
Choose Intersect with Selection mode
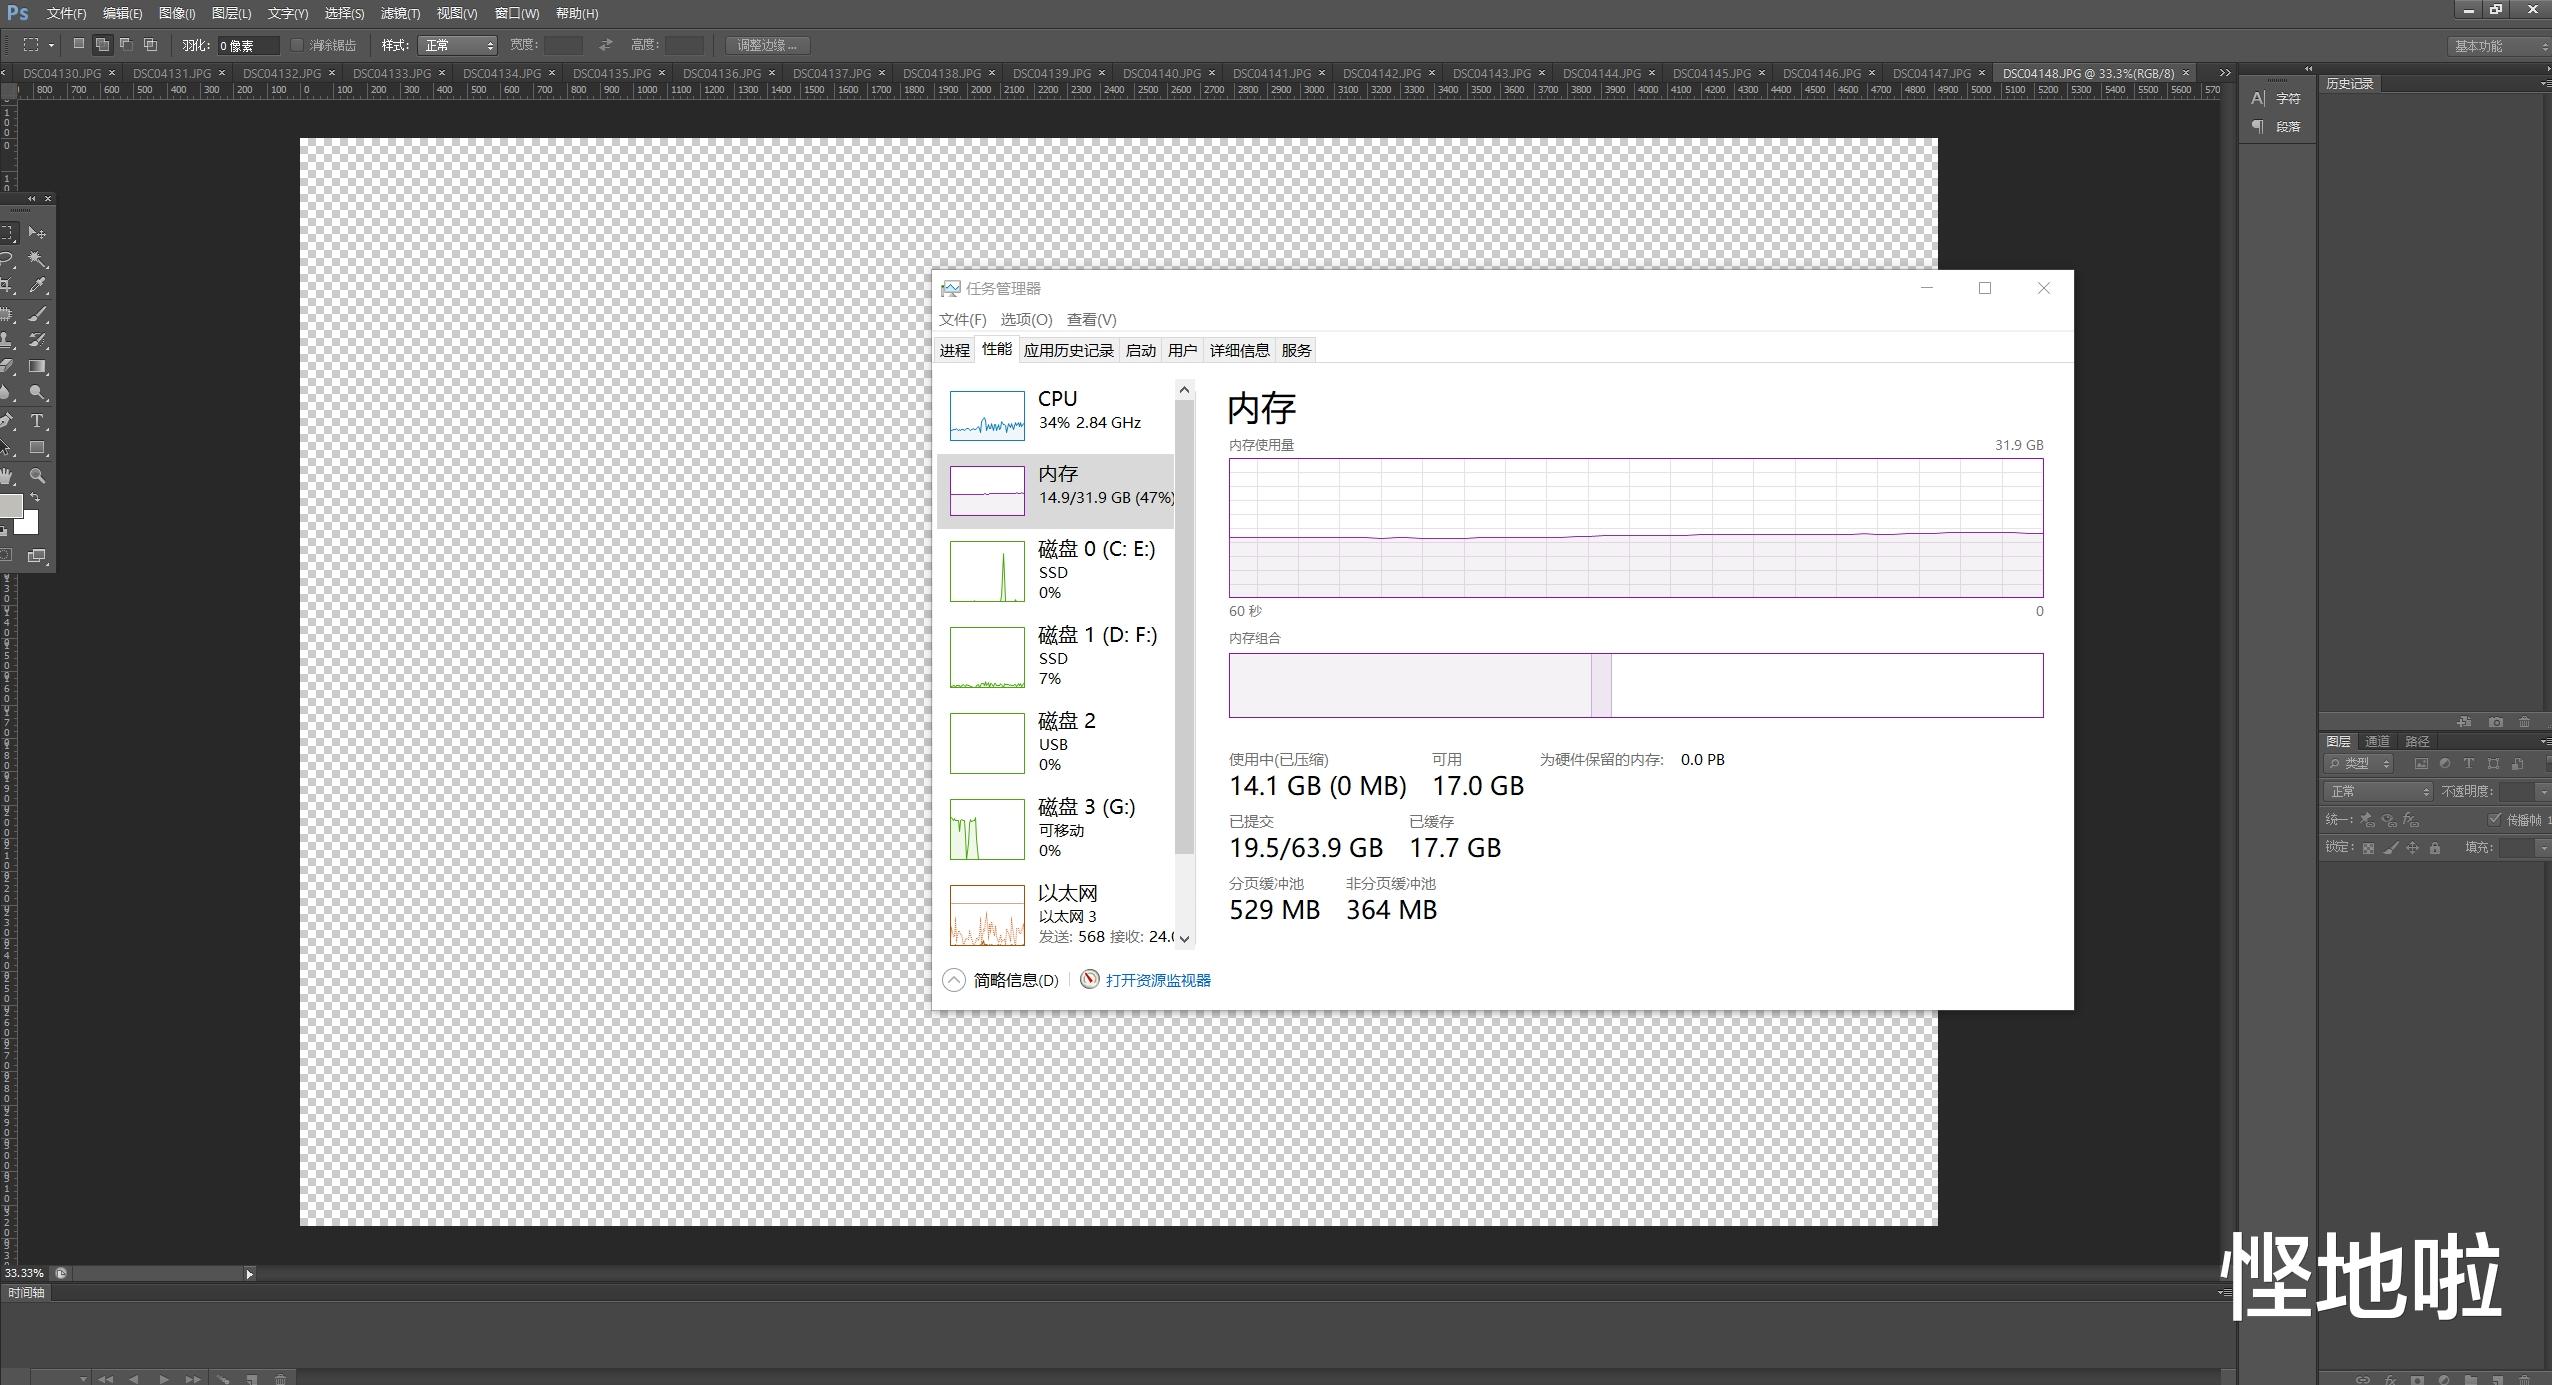coord(150,45)
